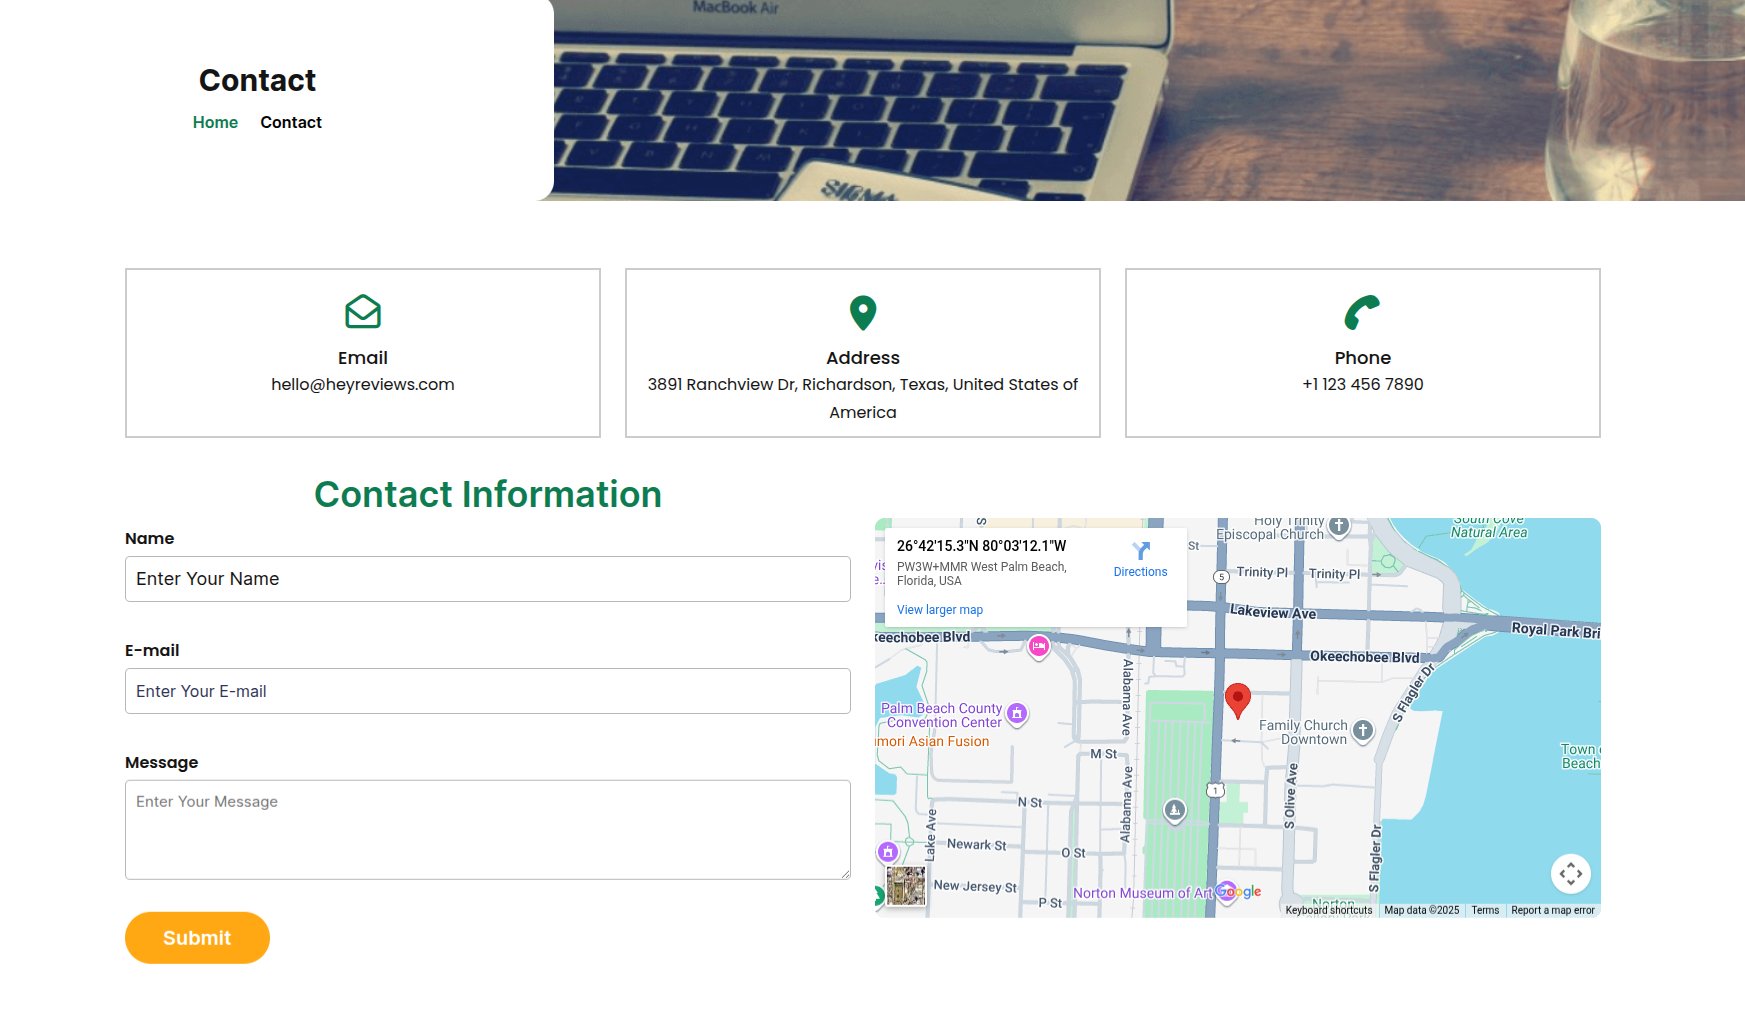Go to Home in the breadcrumb
Image resolution: width=1745 pixels, height=1009 pixels.
[x=215, y=122]
